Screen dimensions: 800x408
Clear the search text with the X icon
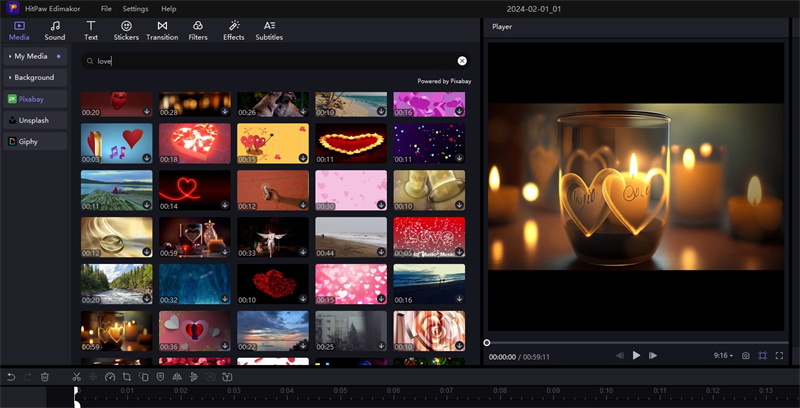[462, 61]
